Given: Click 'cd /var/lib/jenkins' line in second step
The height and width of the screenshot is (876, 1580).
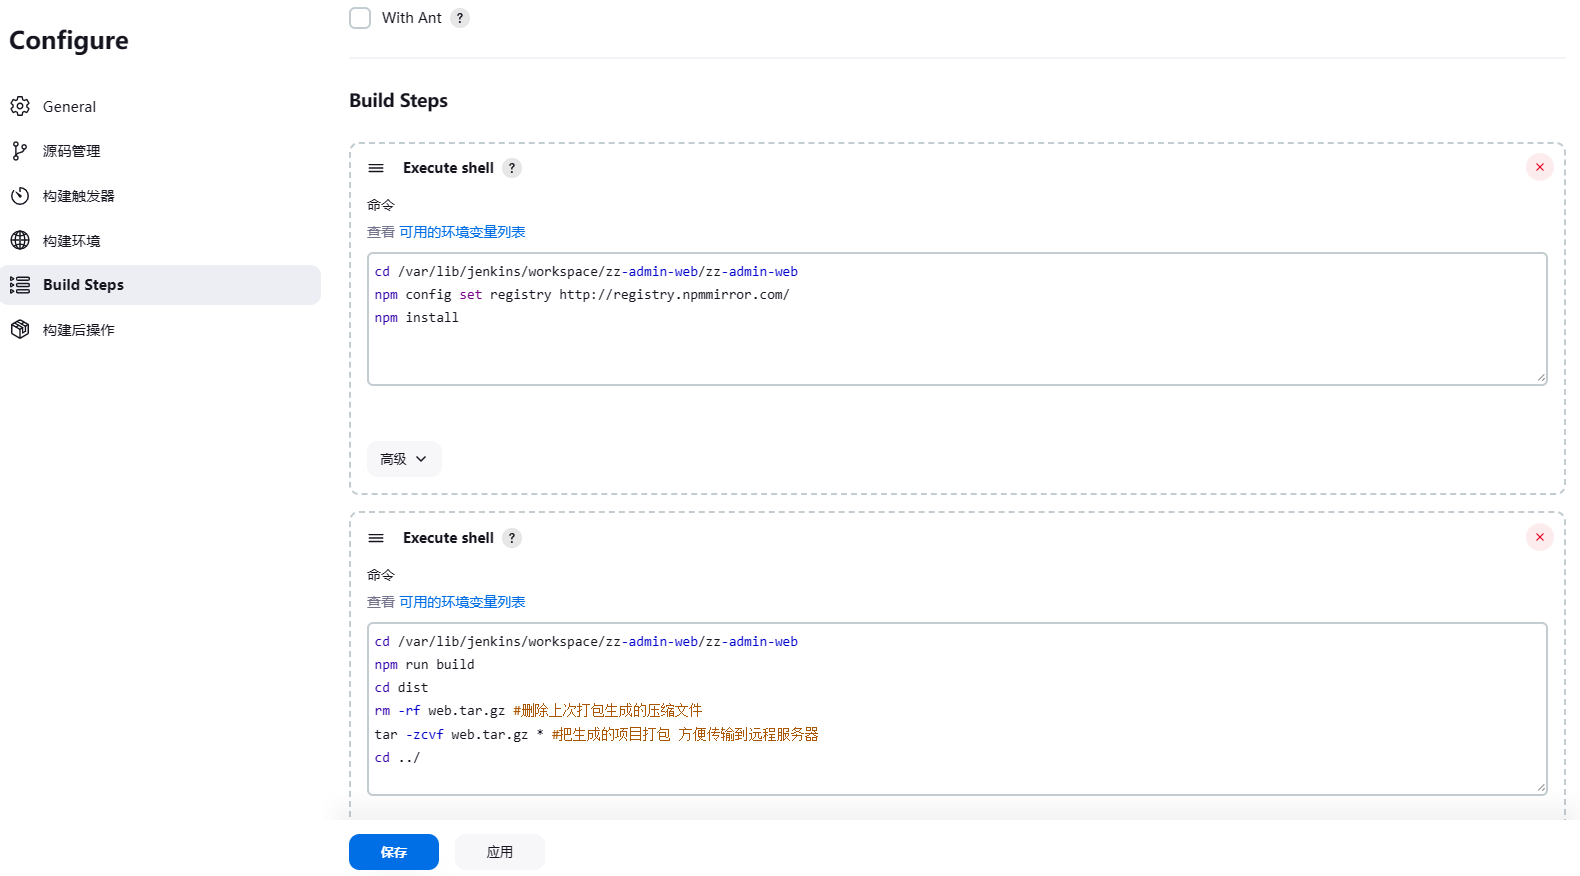Looking at the screenshot, I should point(586,642).
